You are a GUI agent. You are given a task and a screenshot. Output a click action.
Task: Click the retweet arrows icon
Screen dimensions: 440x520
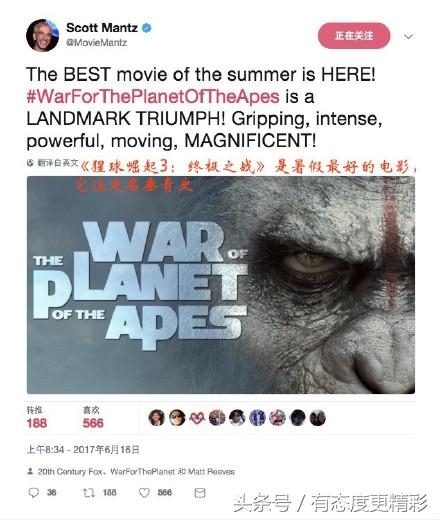click(88, 493)
